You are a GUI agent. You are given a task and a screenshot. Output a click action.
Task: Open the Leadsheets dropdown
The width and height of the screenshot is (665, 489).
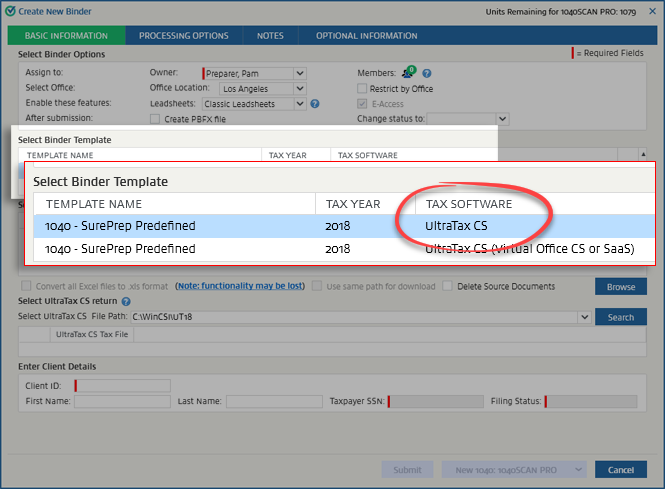pyautogui.click(x=300, y=103)
